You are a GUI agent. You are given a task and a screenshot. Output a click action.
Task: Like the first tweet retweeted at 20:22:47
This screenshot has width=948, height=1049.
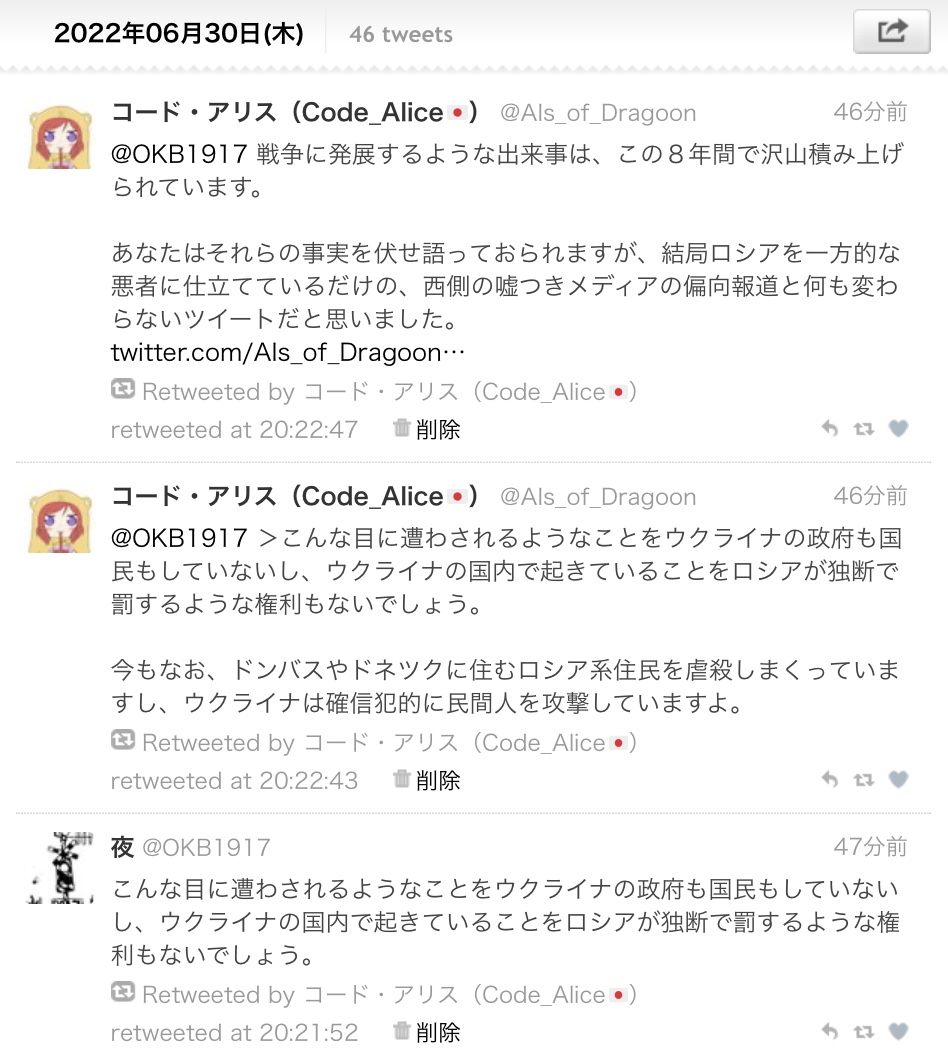click(x=898, y=428)
